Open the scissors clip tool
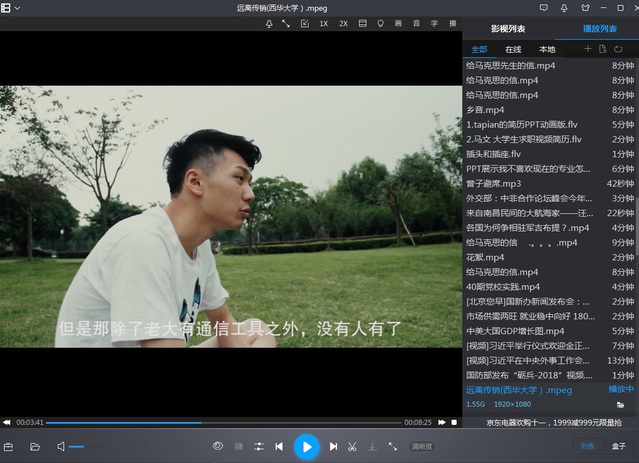This screenshot has height=463, width=639. (352, 446)
